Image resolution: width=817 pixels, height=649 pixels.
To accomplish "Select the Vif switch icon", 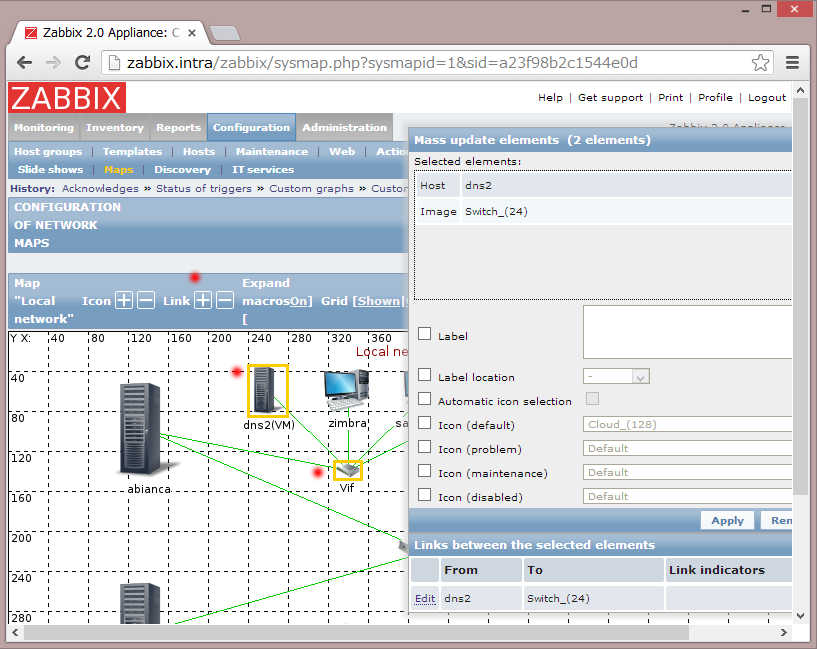I will (348, 470).
